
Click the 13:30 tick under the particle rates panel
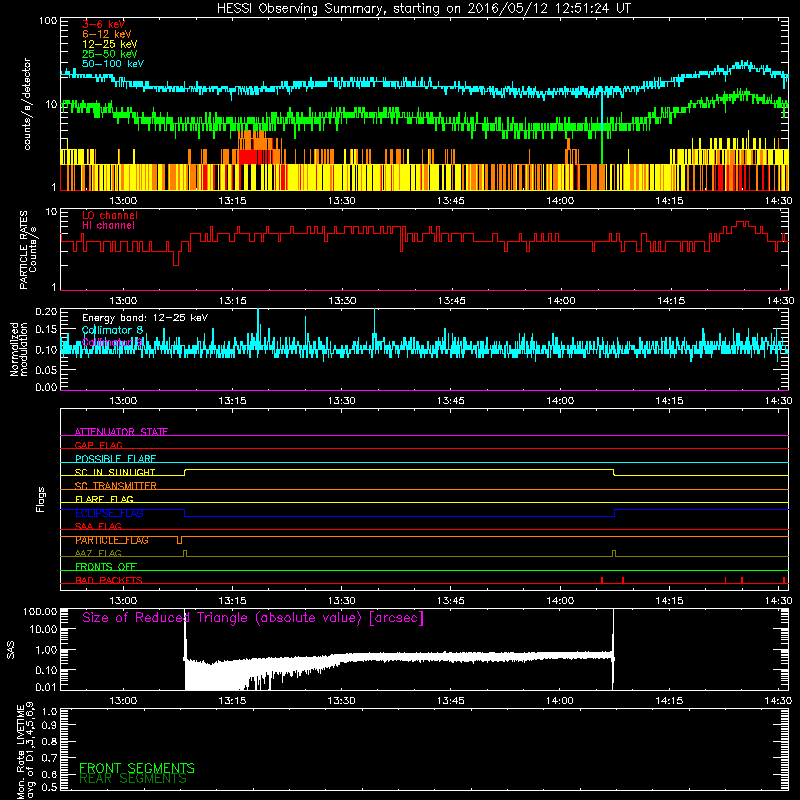pyautogui.click(x=342, y=301)
